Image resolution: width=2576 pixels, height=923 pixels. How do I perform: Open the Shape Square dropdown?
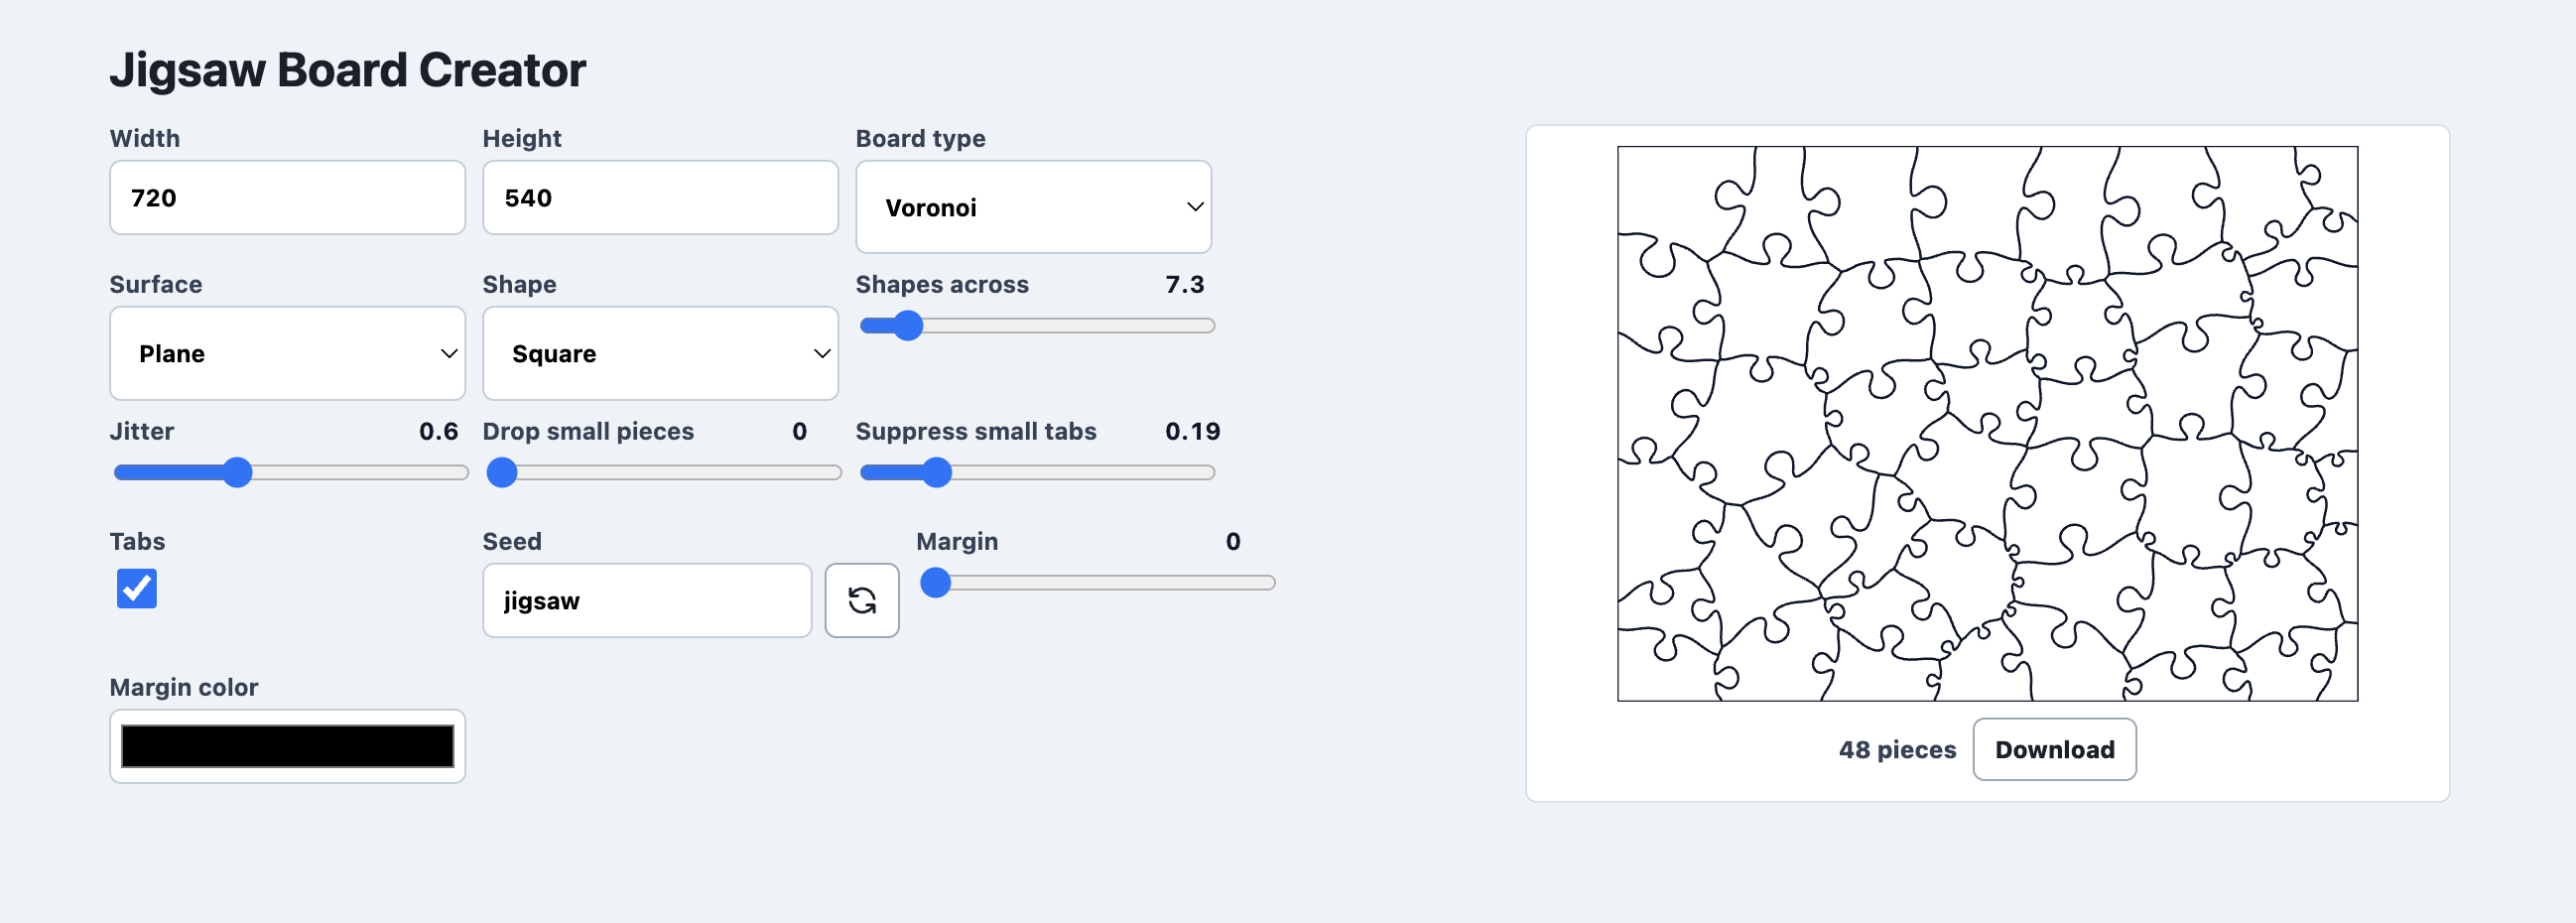(660, 353)
